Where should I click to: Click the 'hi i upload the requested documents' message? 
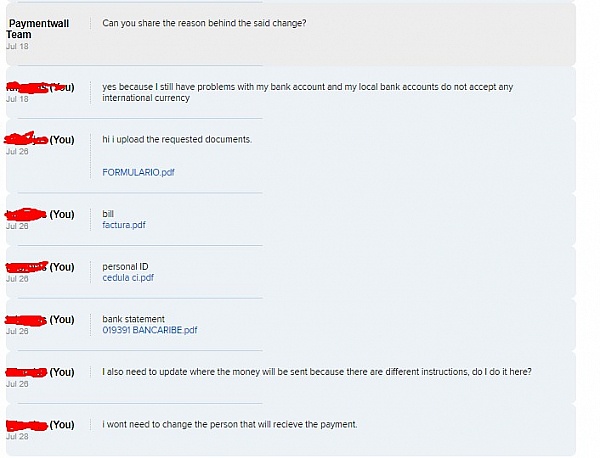(177, 139)
